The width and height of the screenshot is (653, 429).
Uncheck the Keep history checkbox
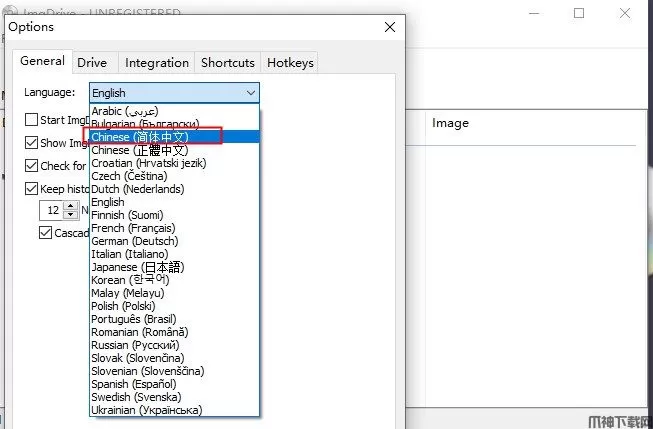click(x=32, y=189)
